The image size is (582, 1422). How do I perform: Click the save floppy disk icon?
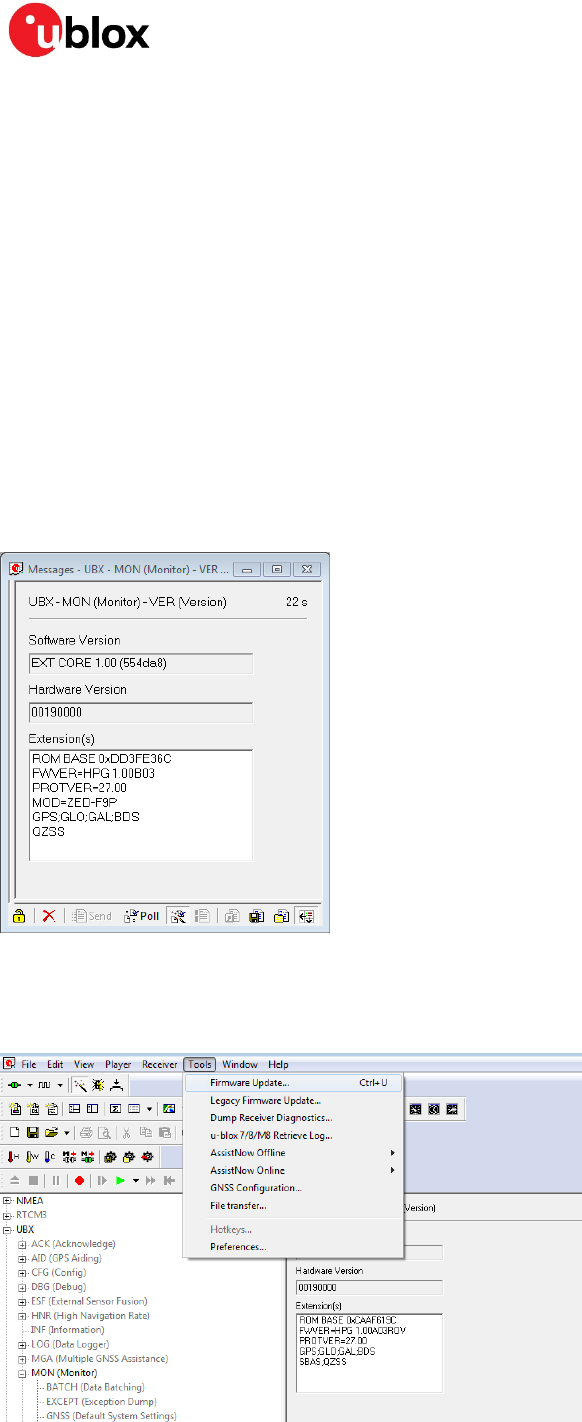coord(33,1132)
